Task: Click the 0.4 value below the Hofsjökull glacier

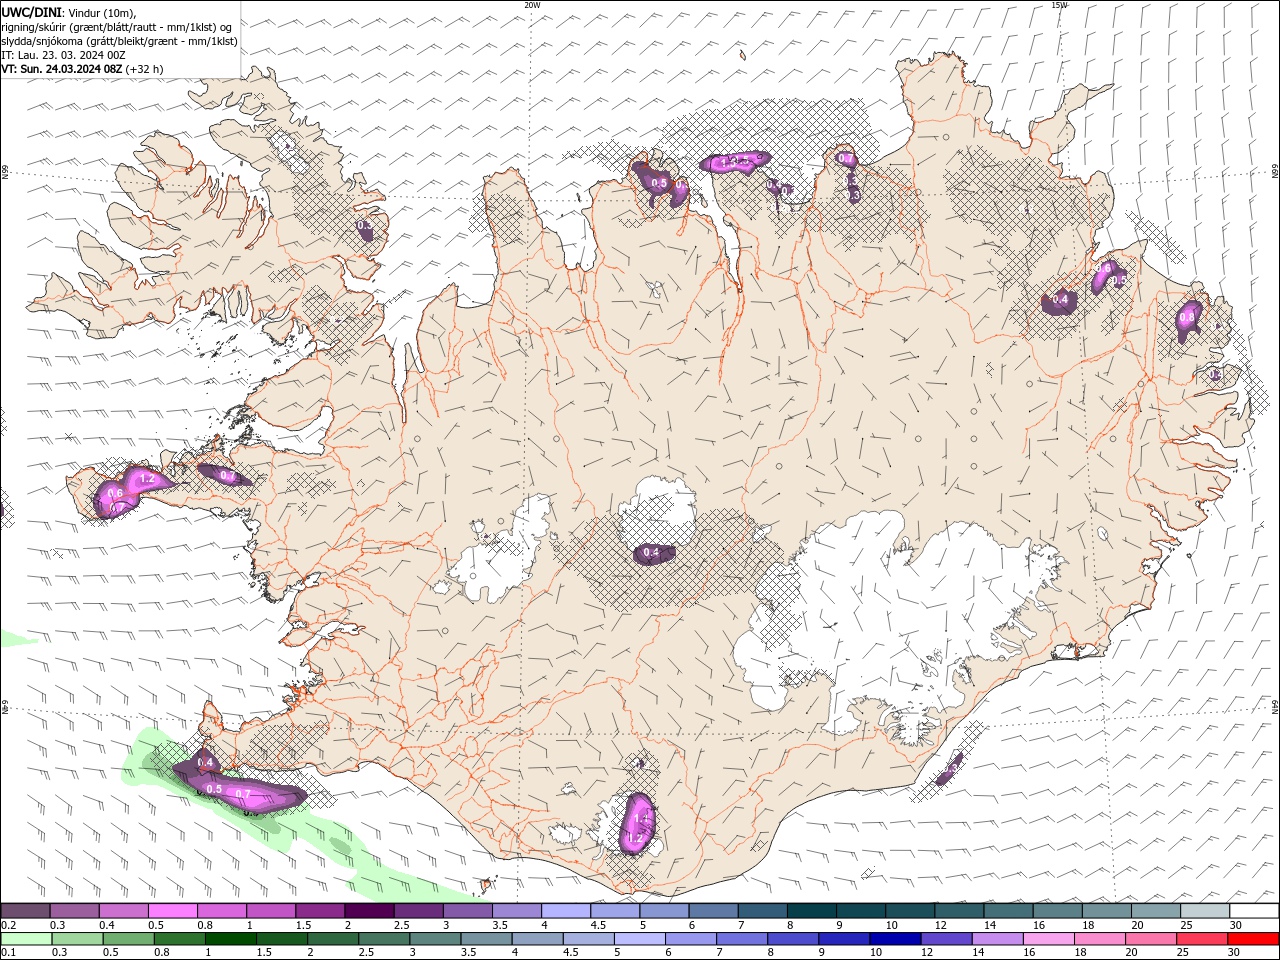Action: tap(651, 552)
